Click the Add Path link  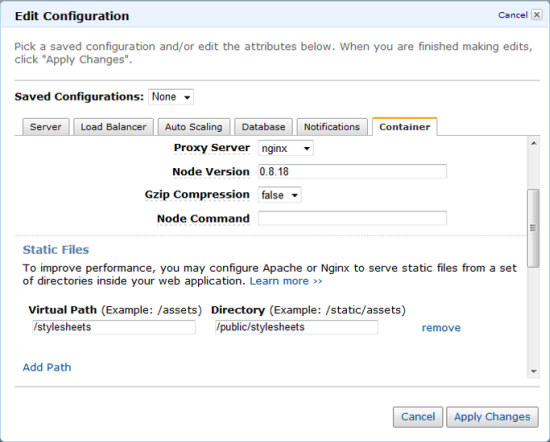(x=47, y=367)
